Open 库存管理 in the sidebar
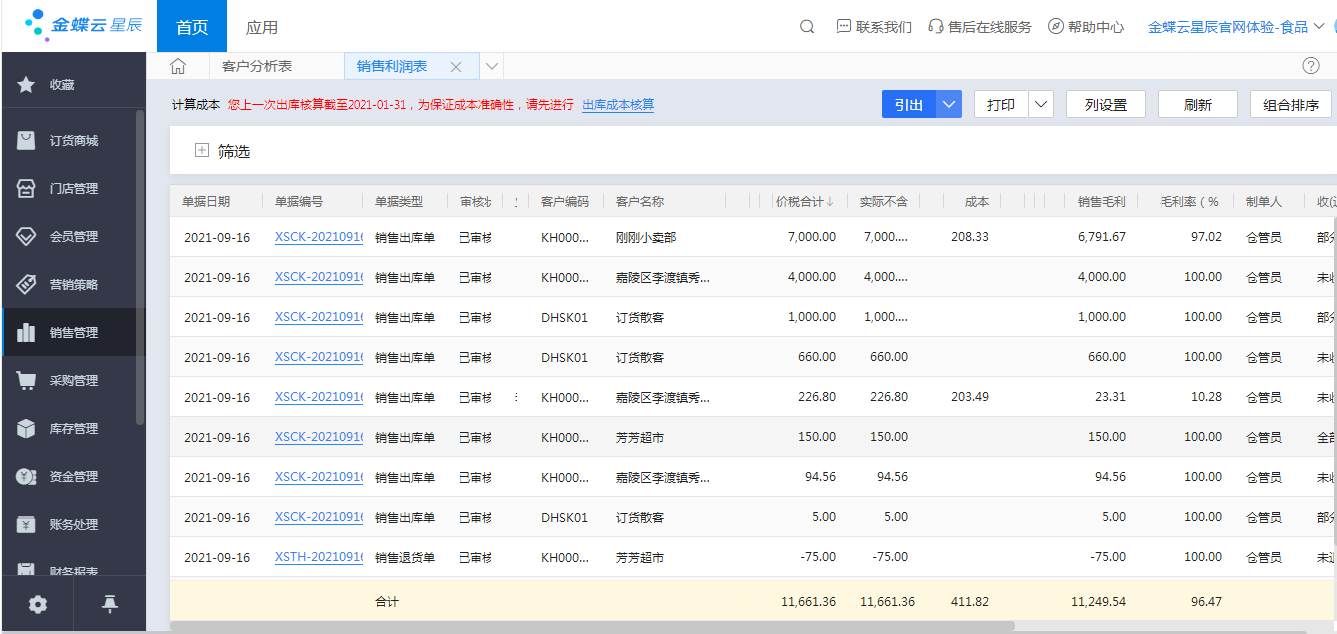The image size is (1337, 634). click(74, 429)
